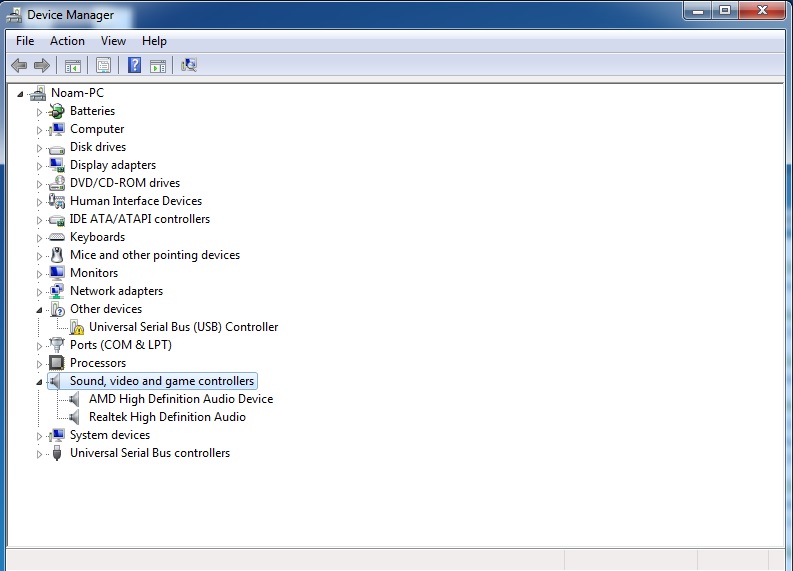The width and height of the screenshot is (793, 571).
Task: Expand the Processors node
Action: tap(39, 364)
